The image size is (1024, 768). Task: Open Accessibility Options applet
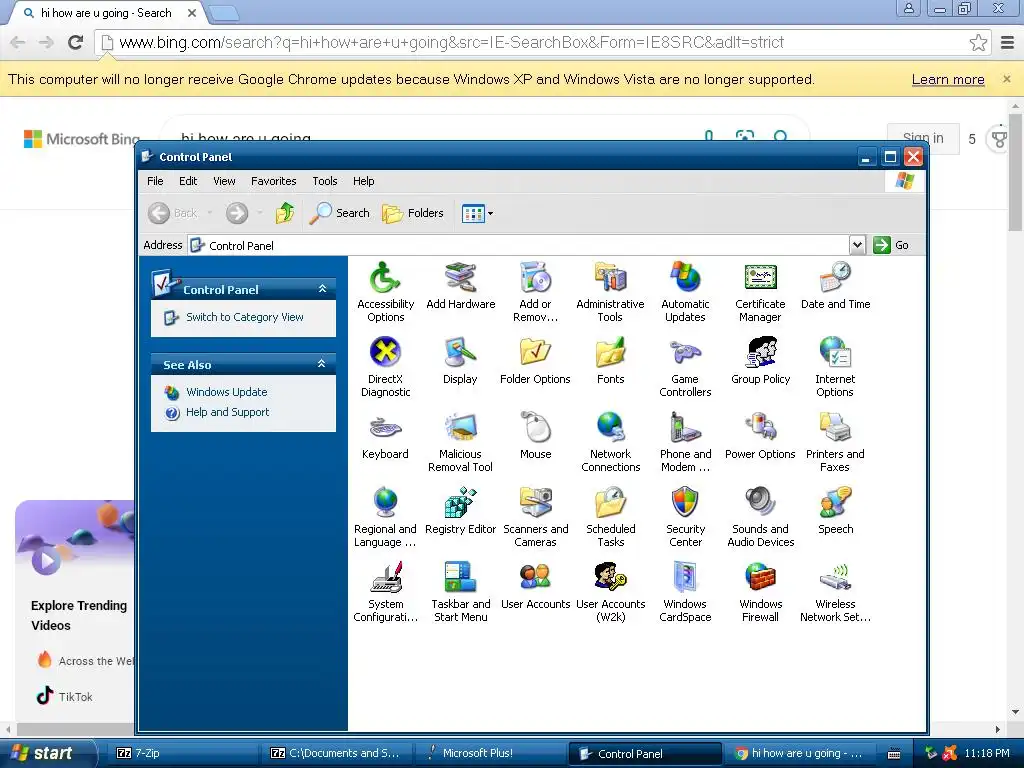pos(385,292)
